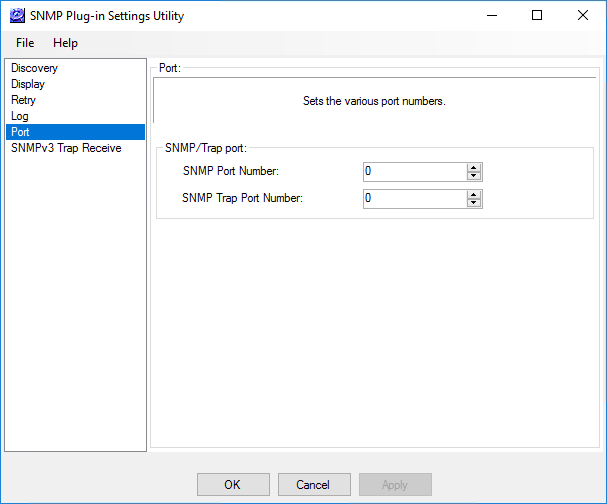This screenshot has width=607, height=504.
Task: Open the Retry settings category
Action: tap(24, 100)
